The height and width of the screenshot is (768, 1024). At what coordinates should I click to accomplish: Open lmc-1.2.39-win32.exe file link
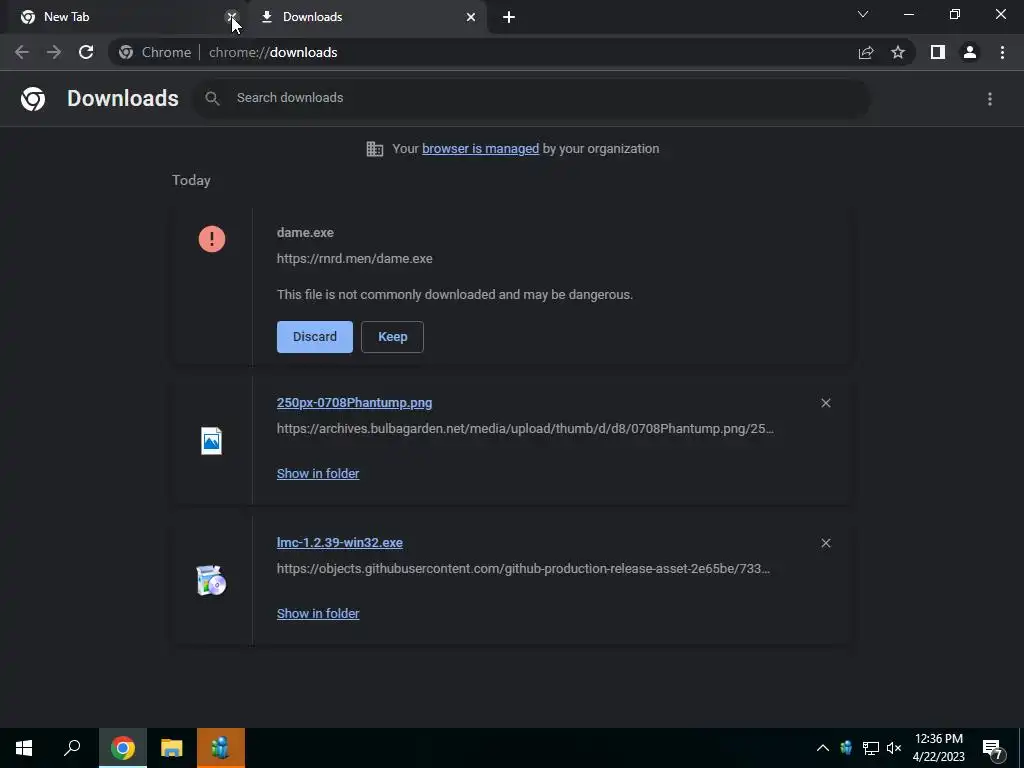coord(340,543)
